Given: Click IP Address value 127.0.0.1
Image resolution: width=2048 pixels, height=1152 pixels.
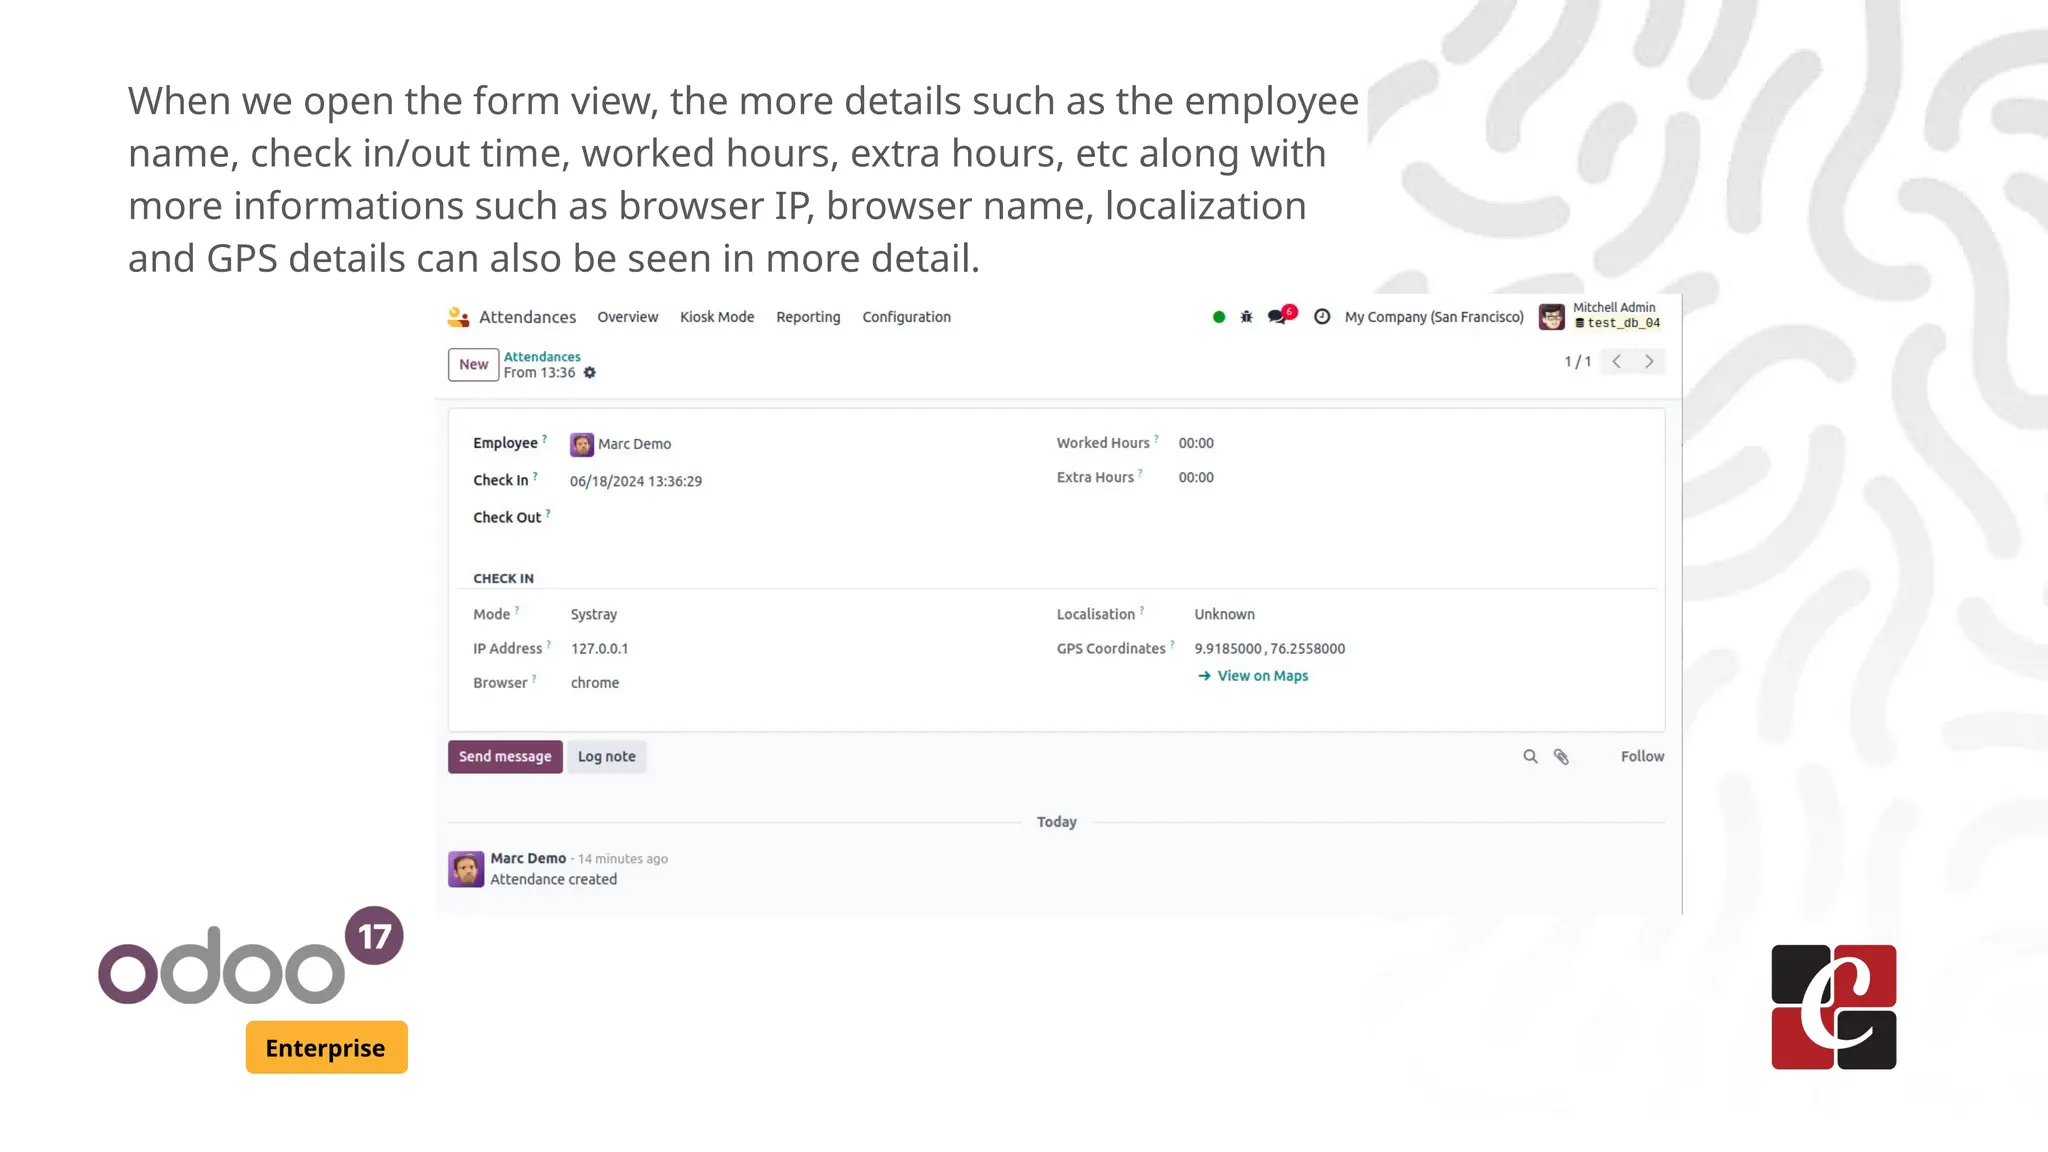Looking at the screenshot, I should [599, 649].
